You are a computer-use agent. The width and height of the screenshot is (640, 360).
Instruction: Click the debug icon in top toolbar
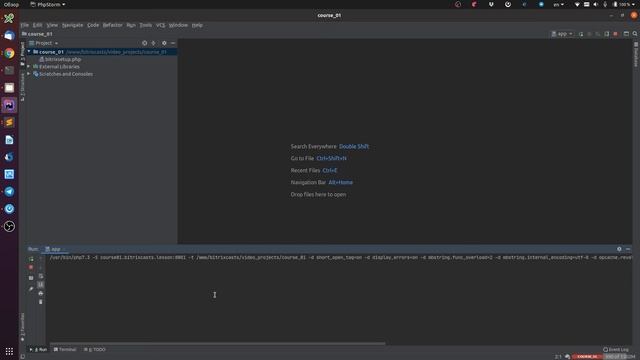[589, 34]
